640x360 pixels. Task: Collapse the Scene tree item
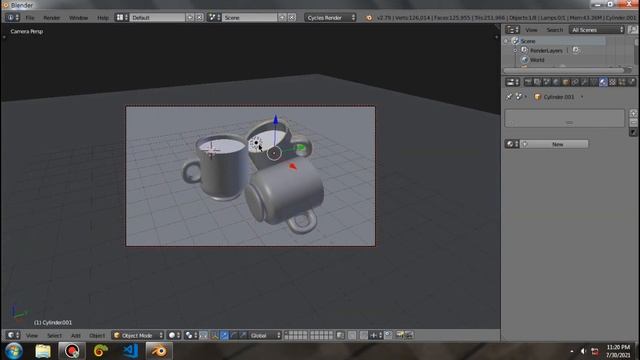[506, 41]
